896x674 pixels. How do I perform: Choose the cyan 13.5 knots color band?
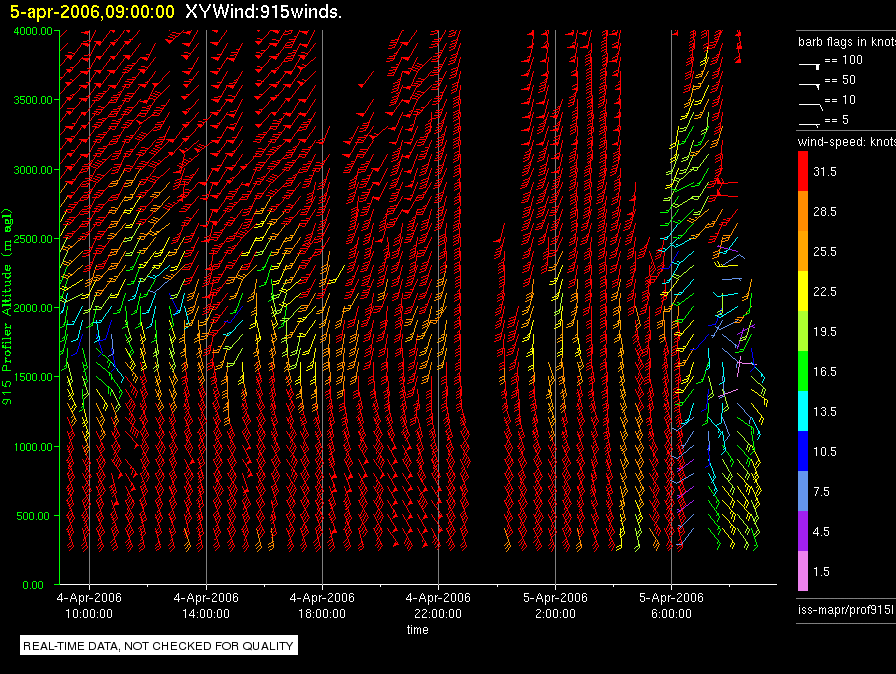pos(802,411)
